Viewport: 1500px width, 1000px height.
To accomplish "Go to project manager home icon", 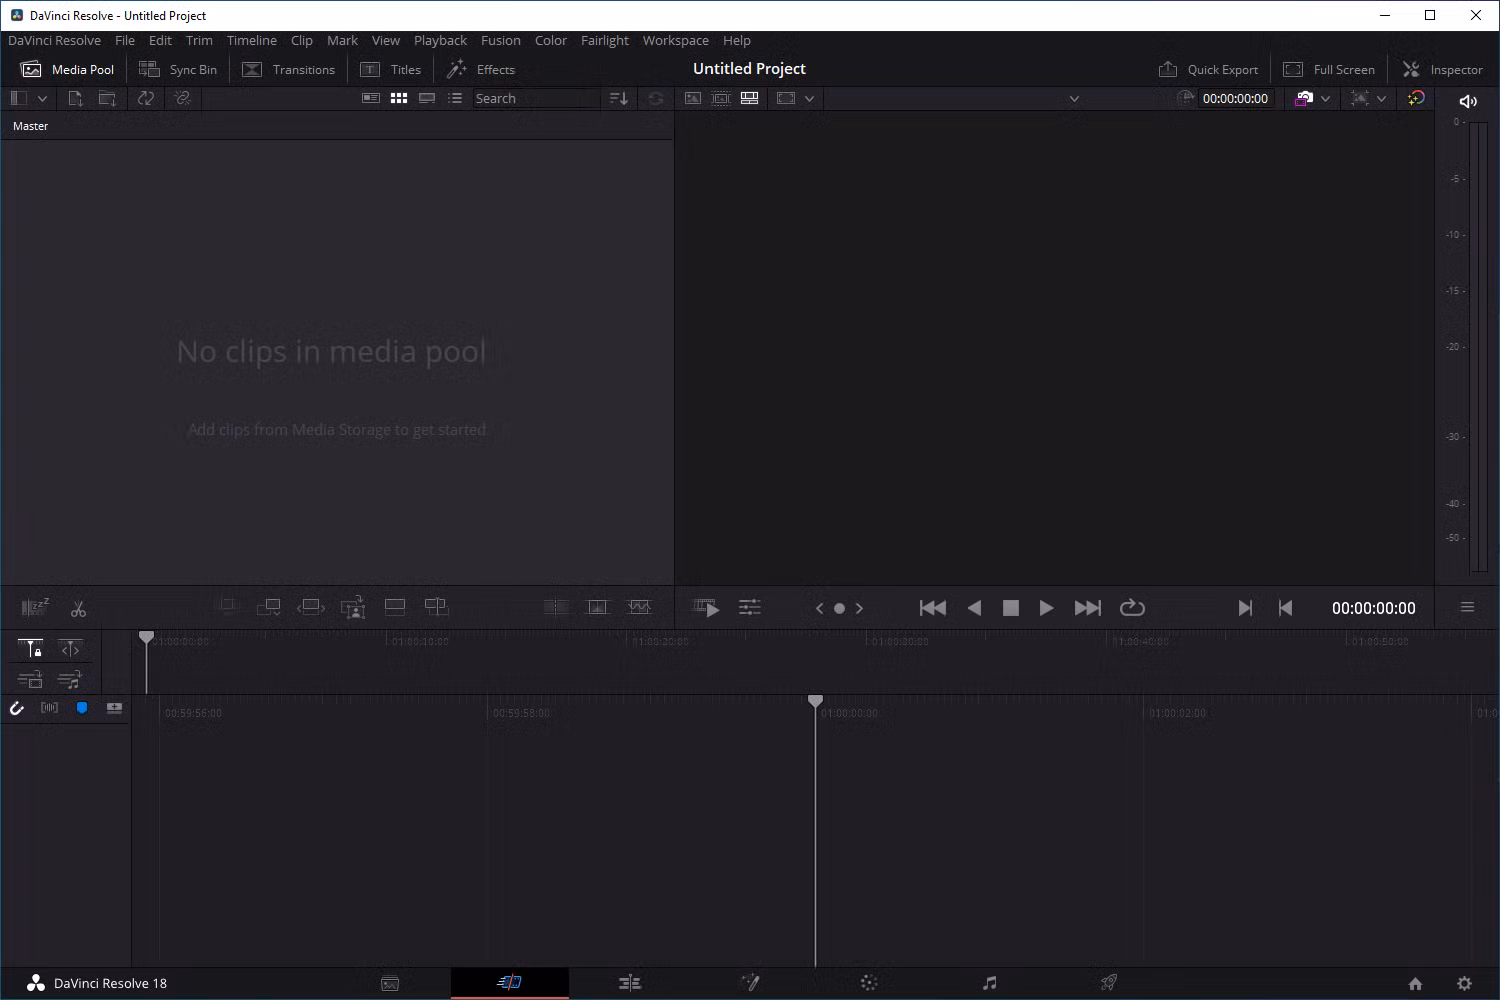I will point(1415,983).
